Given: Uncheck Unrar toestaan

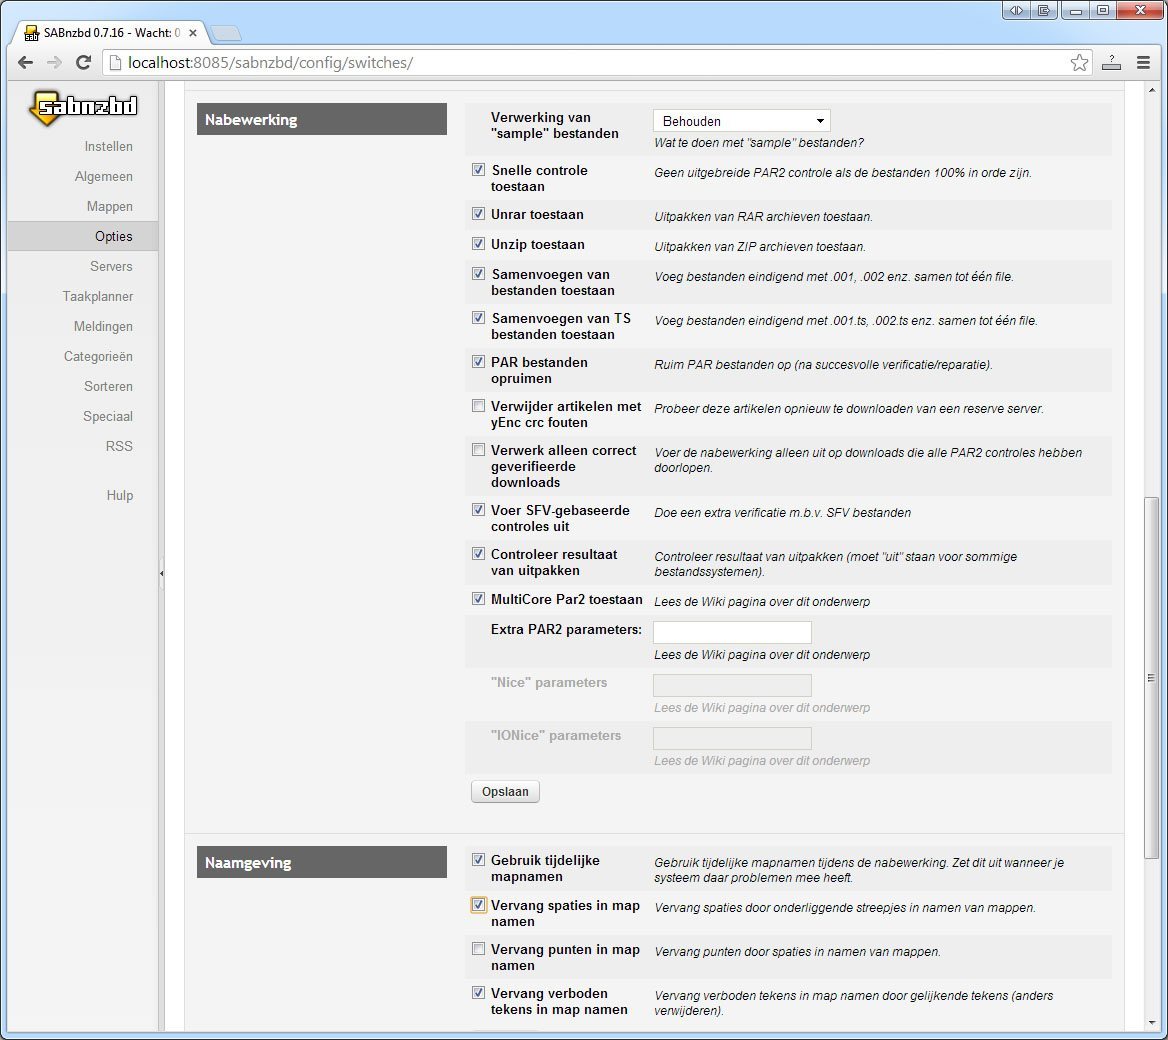Looking at the screenshot, I should tap(478, 214).
